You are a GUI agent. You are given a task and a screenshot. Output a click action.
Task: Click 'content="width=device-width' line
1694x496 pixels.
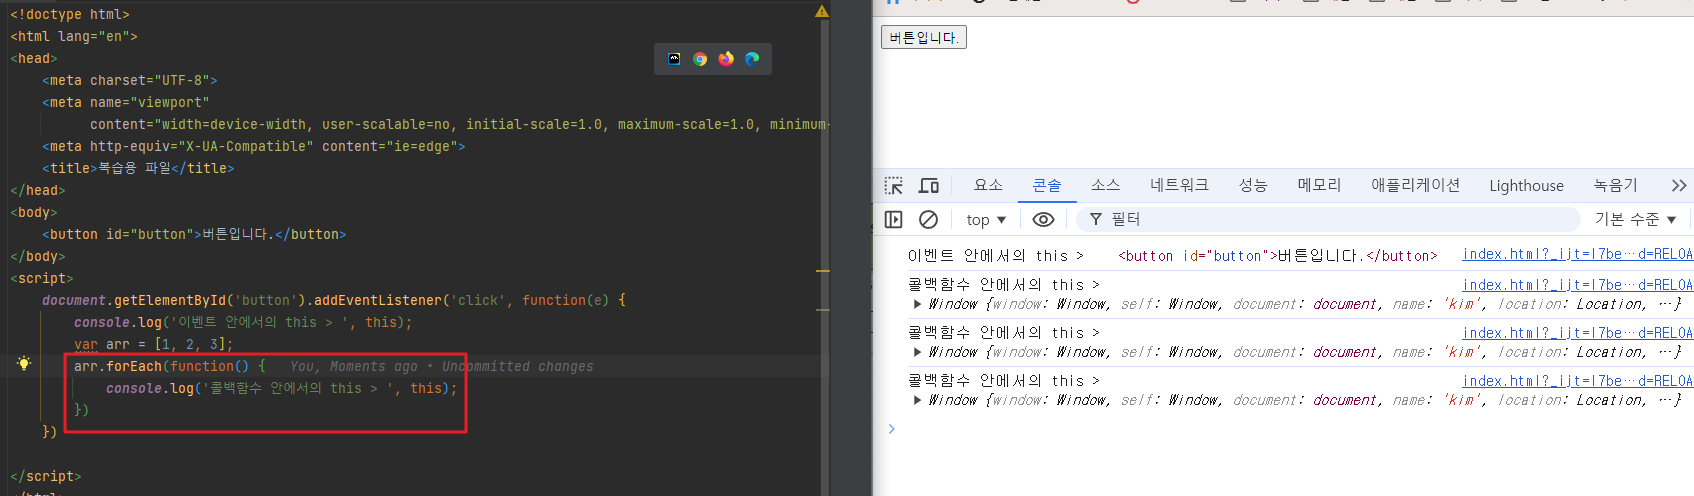coord(458,124)
